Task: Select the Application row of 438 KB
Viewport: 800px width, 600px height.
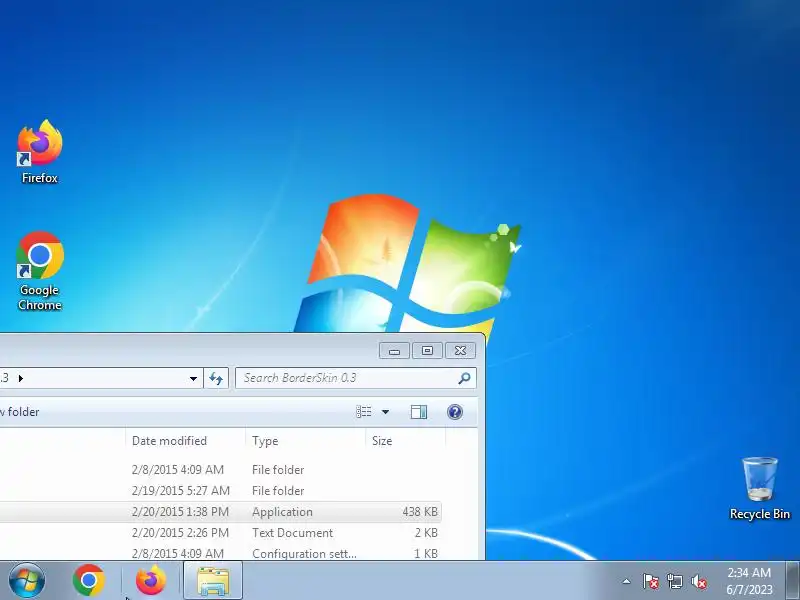Action: click(x=220, y=512)
